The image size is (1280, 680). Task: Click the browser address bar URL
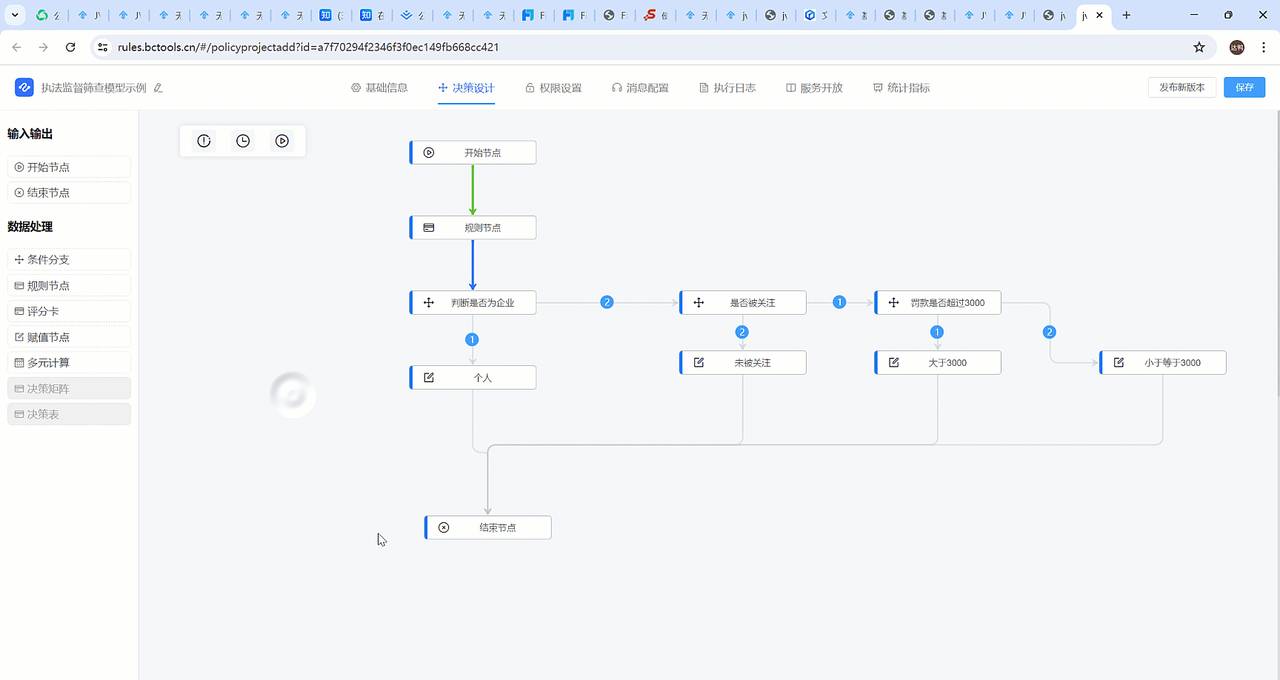(x=308, y=47)
